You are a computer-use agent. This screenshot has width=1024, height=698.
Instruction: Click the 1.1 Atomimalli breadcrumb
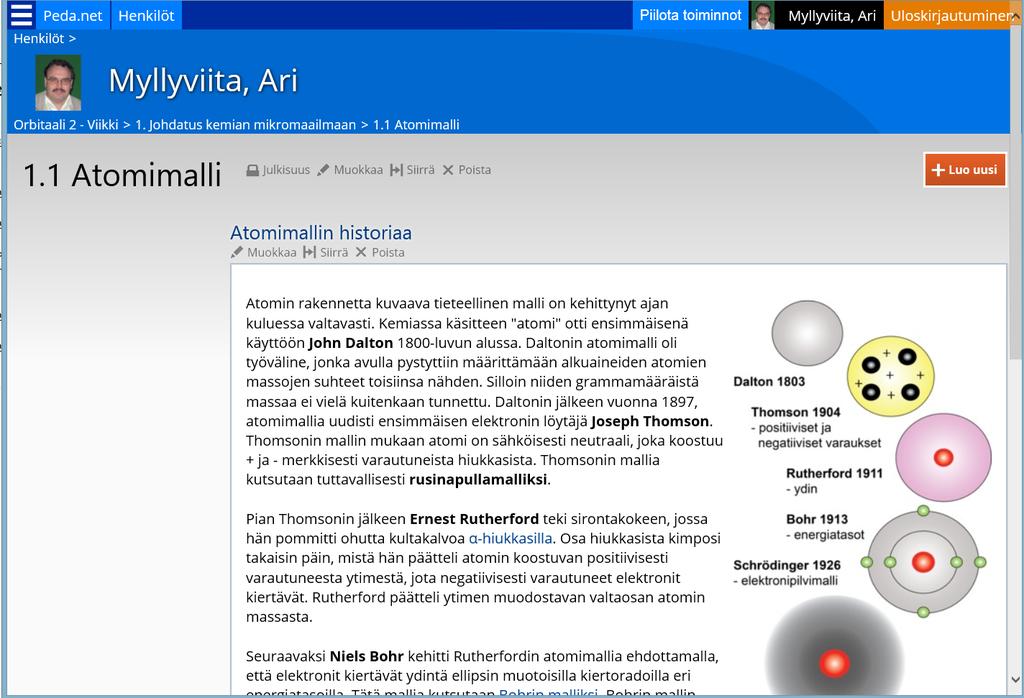click(416, 125)
